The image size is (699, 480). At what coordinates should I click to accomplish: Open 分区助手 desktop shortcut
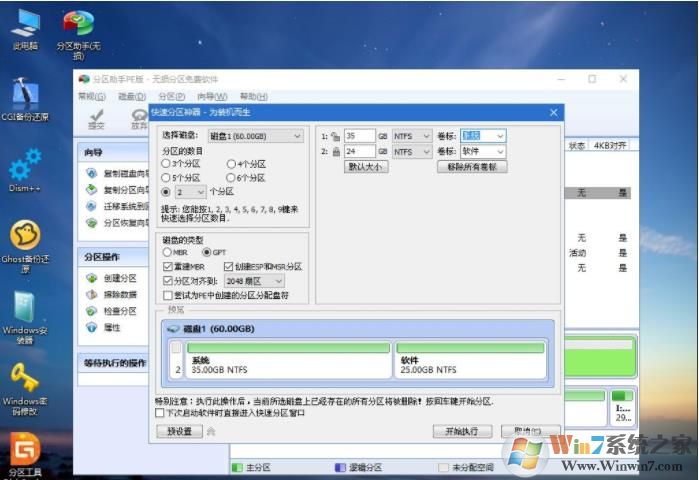pos(77,23)
